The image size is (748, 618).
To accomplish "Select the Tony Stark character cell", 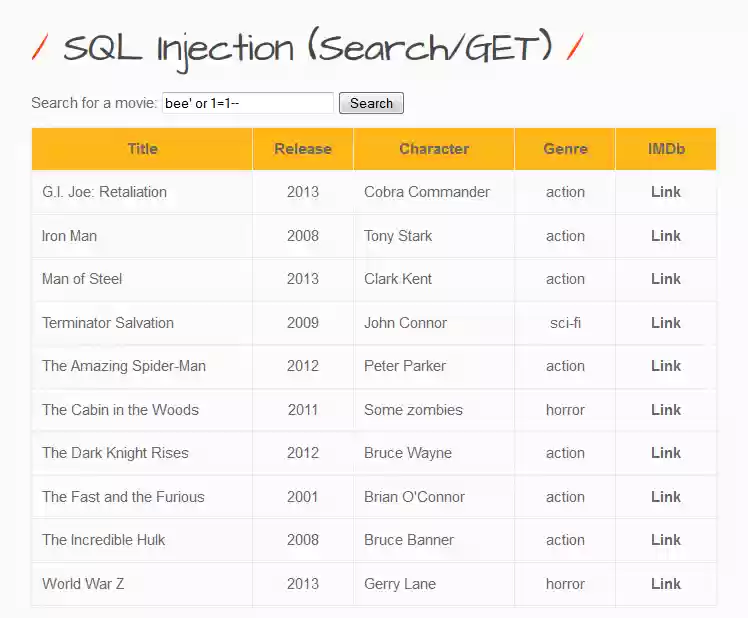I will [398, 236].
